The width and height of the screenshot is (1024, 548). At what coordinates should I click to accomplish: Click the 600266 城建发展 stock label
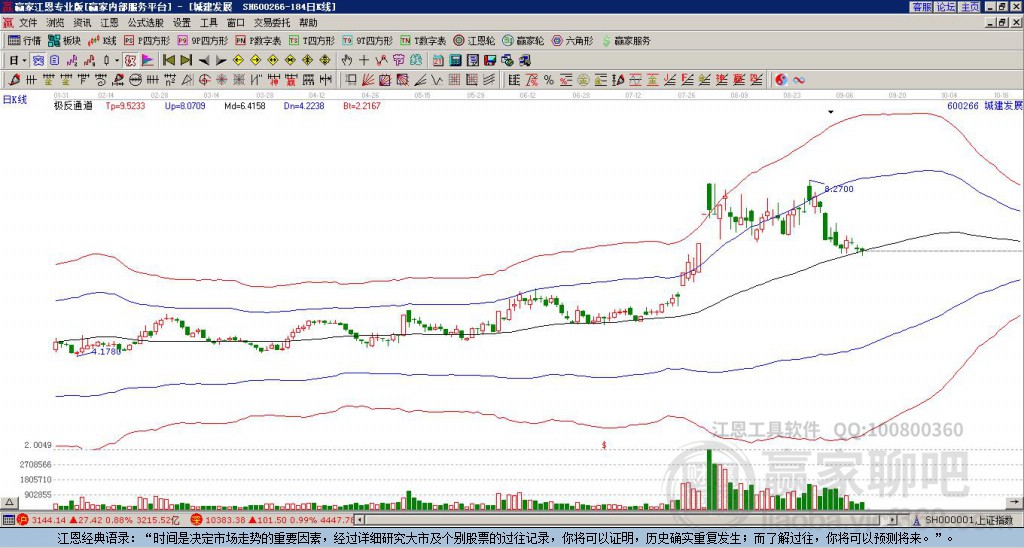(x=985, y=105)
